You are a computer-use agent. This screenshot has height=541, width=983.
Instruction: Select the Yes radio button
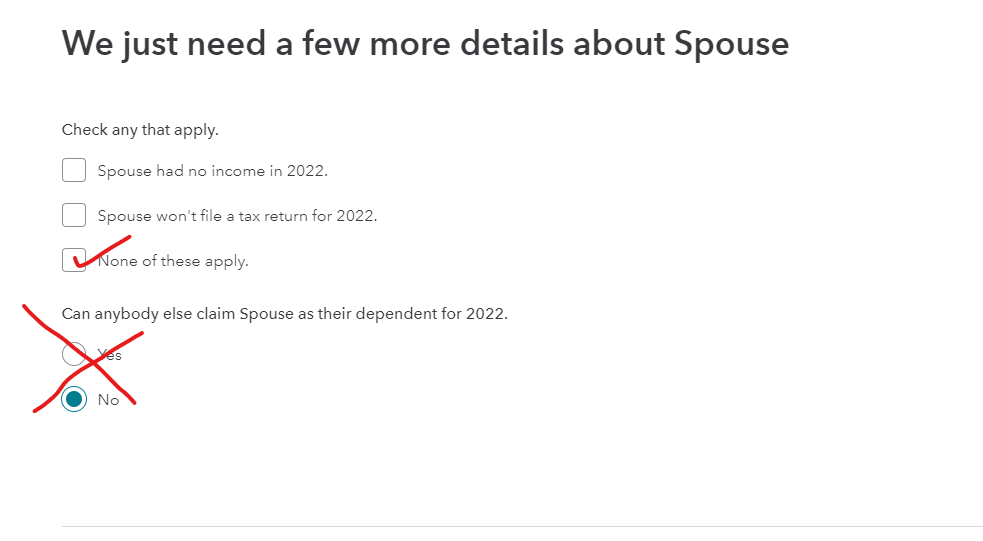[74, 354]
